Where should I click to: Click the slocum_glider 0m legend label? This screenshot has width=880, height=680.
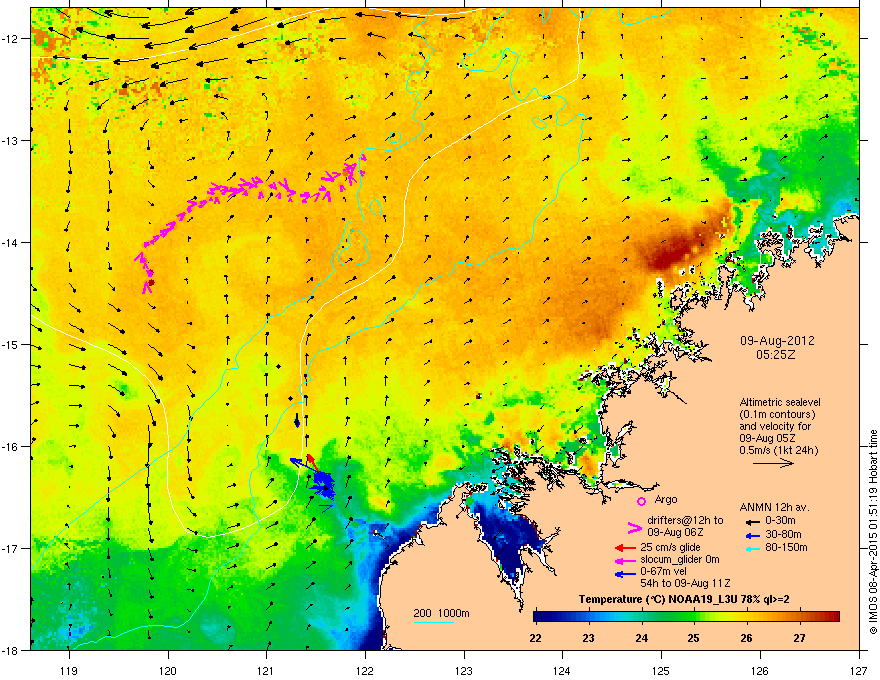(x=680, y=559)
